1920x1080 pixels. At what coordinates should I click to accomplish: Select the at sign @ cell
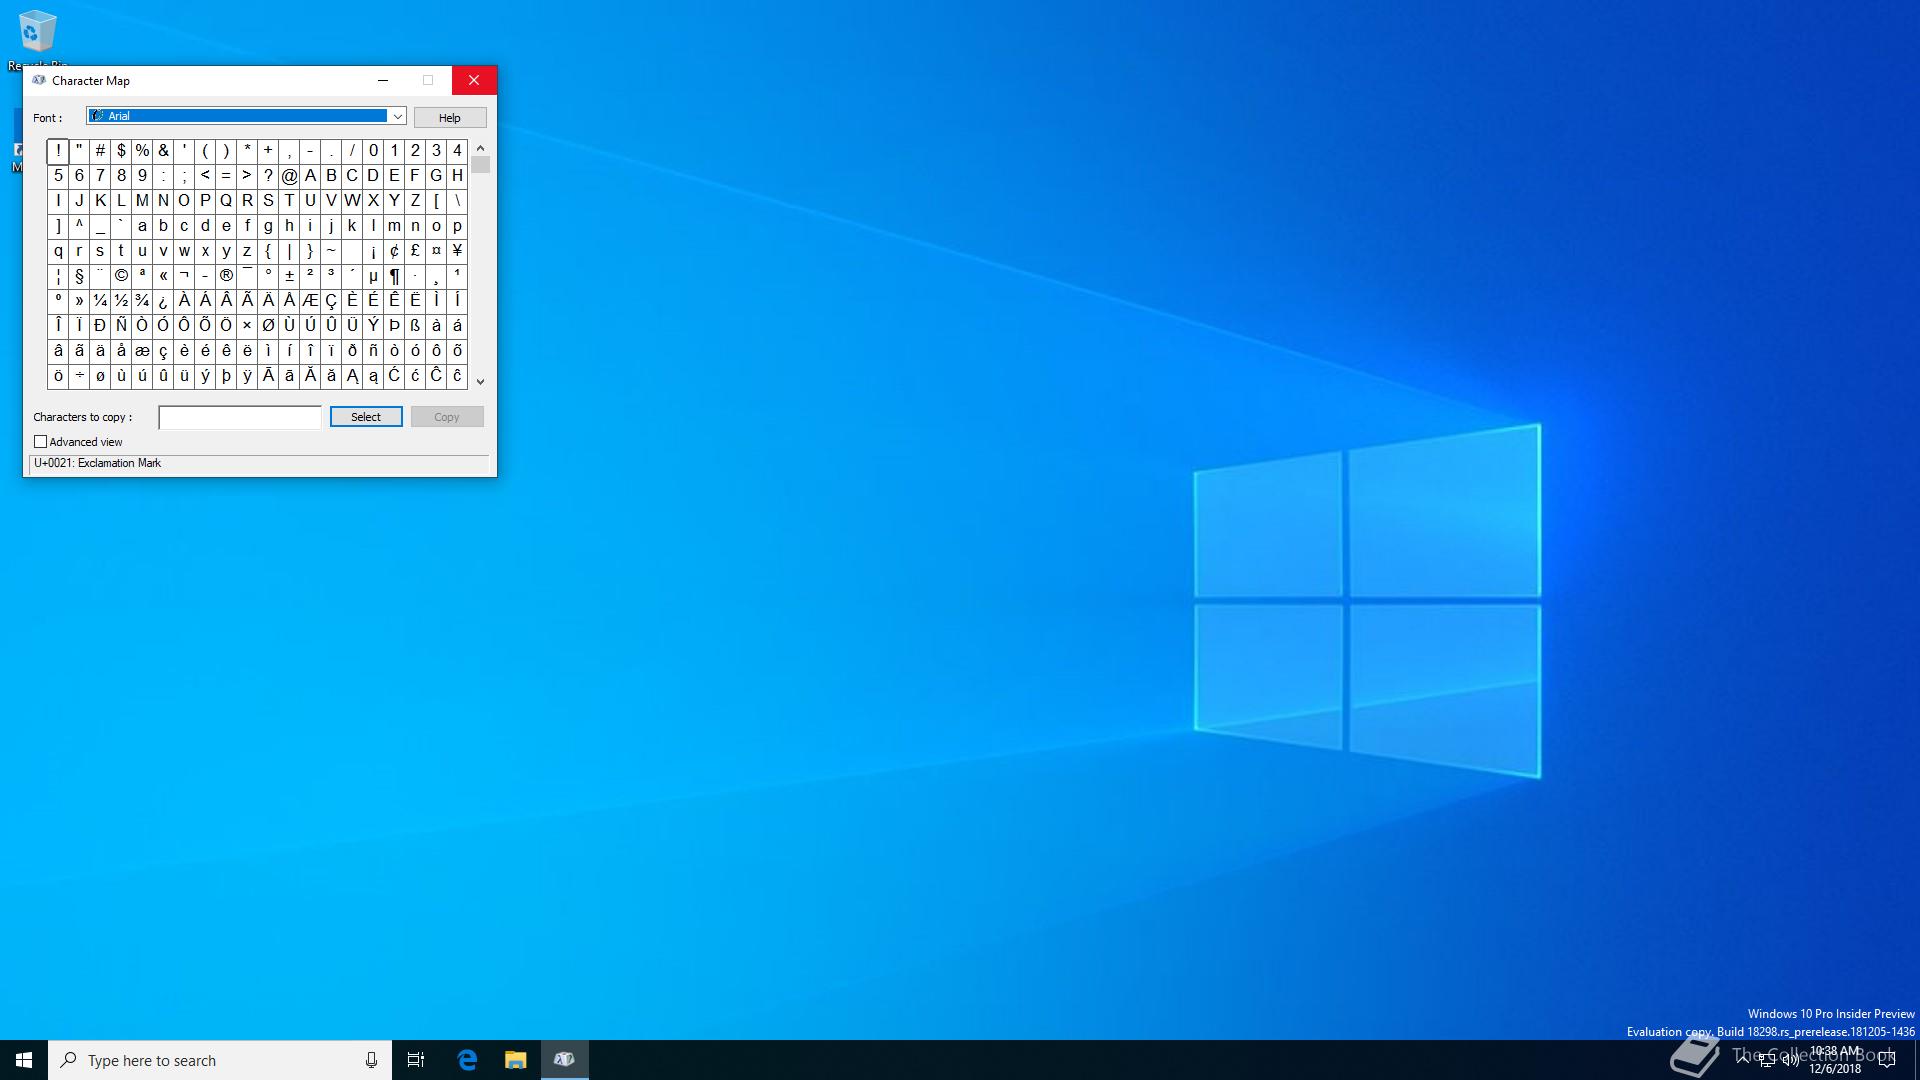pyautogui.click(x=289, y=176)
